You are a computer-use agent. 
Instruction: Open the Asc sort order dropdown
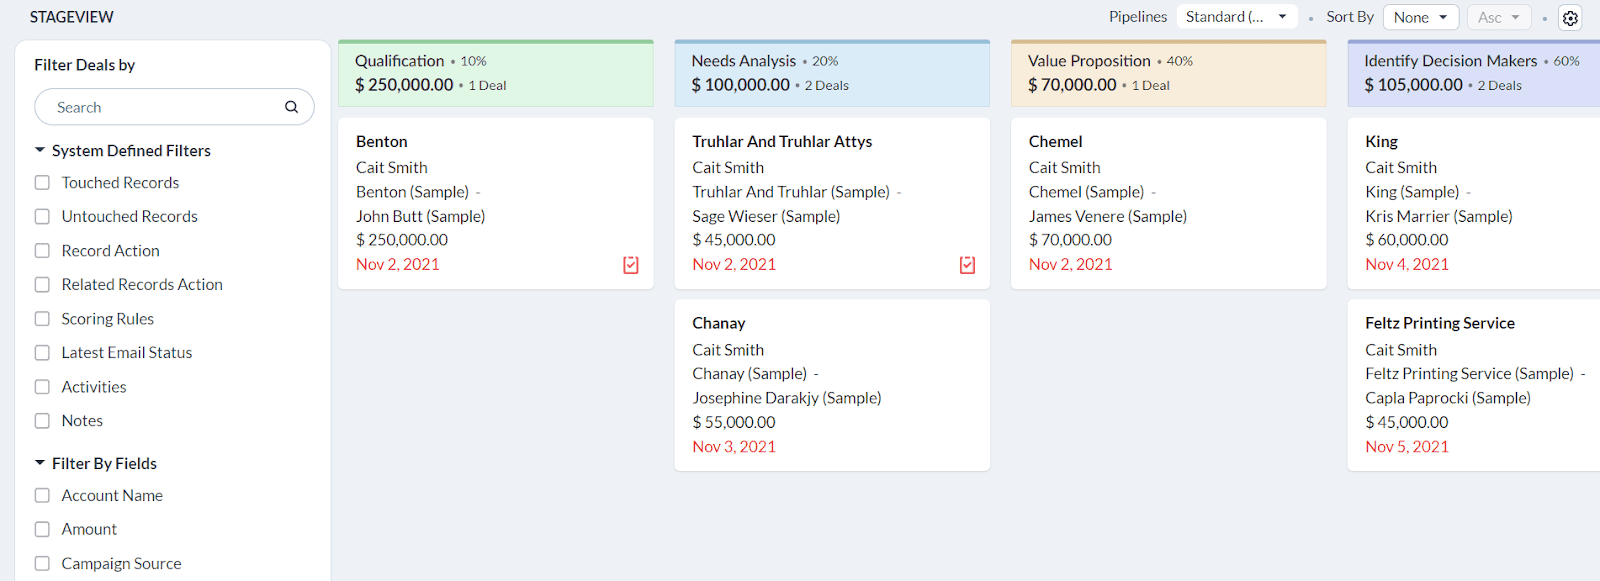(x=1498, y=17)
